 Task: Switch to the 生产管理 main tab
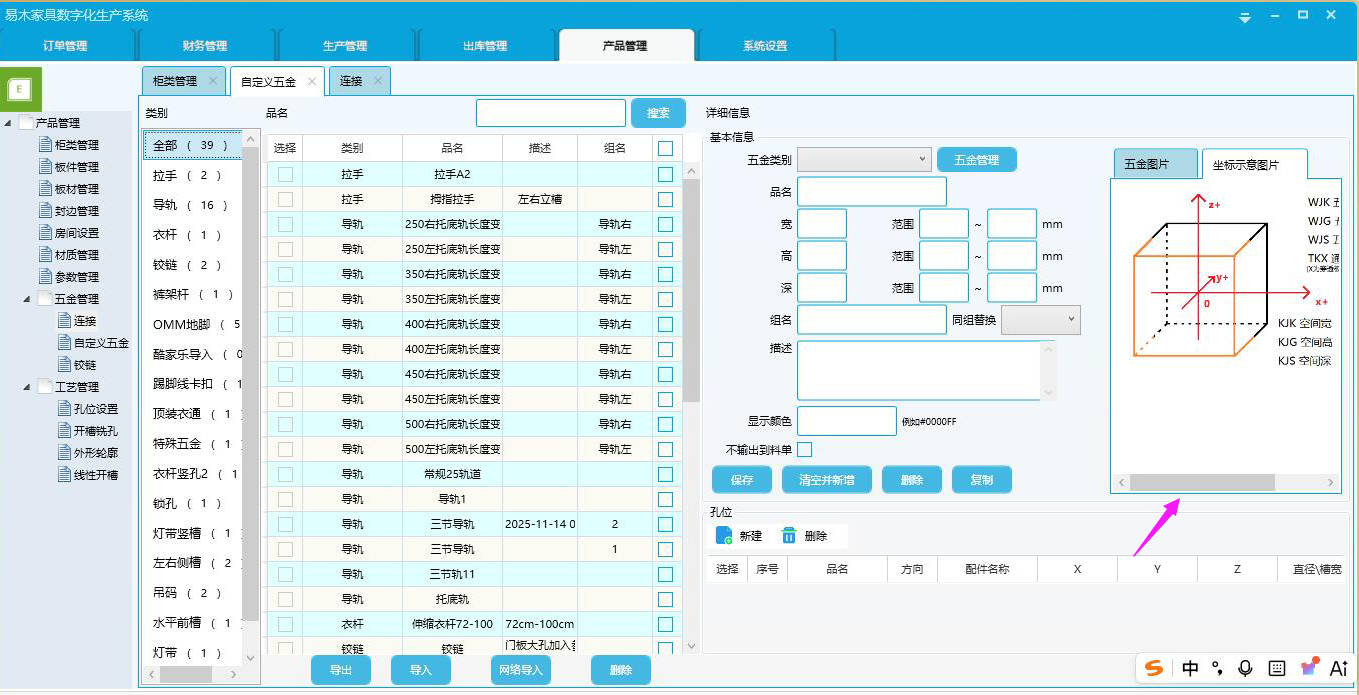pyautogui.click(x=345, y=45)
